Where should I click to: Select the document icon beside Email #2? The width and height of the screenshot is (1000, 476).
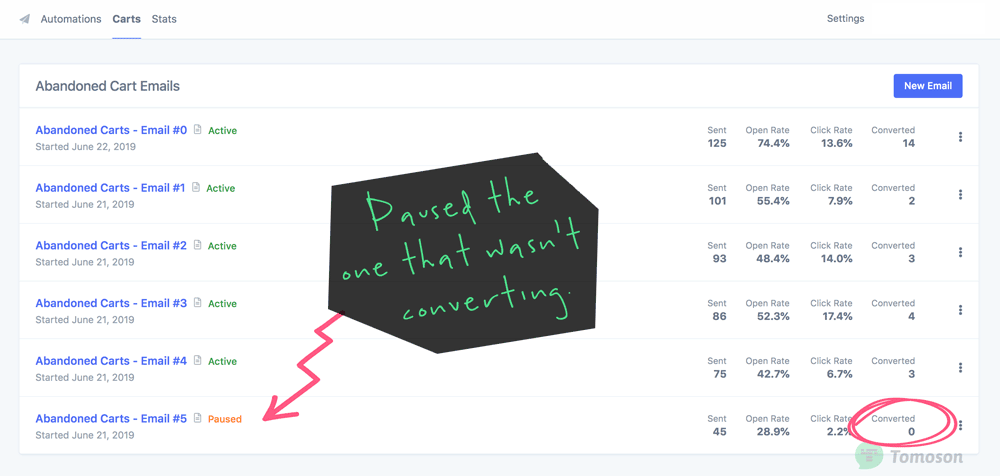(x=198, y=245)
